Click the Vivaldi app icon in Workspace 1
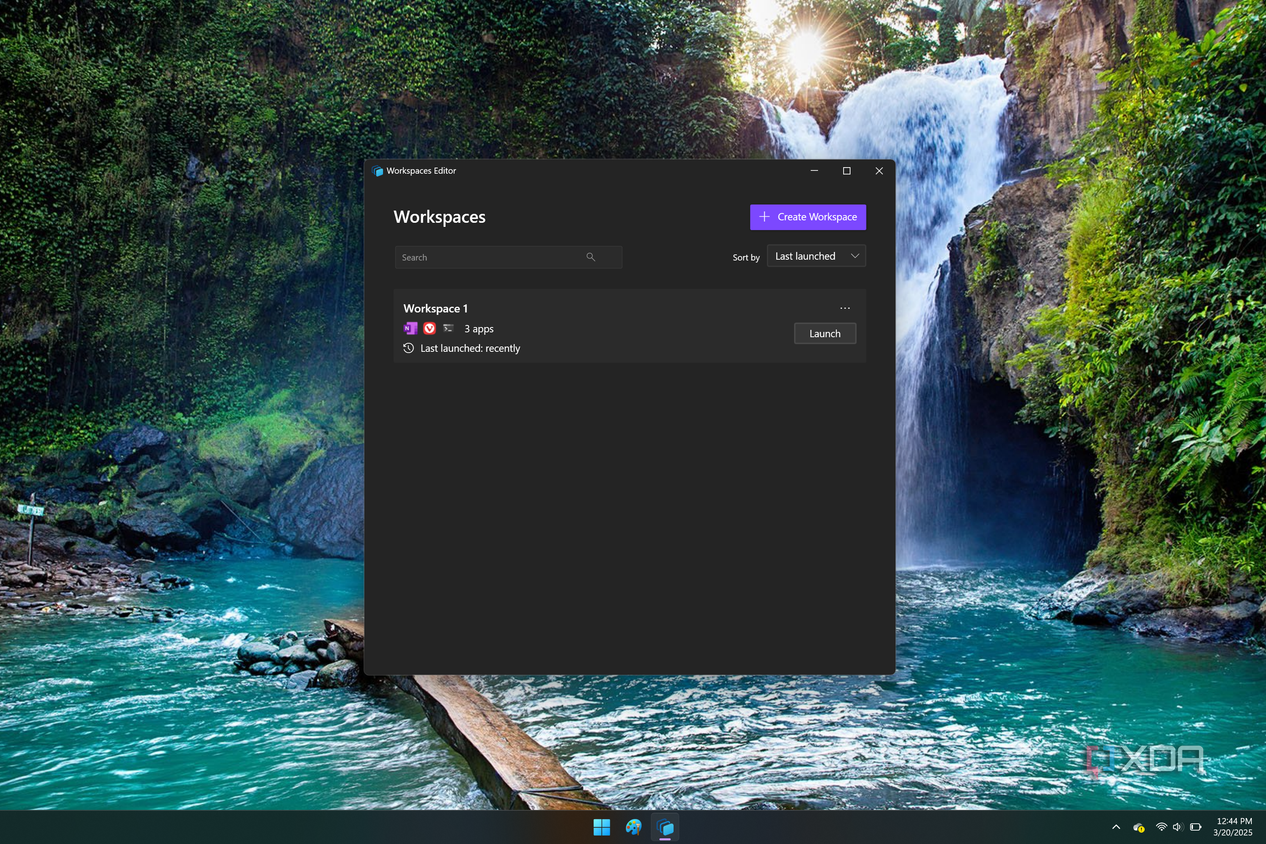 pyautogui.click(x=429, y=328)
